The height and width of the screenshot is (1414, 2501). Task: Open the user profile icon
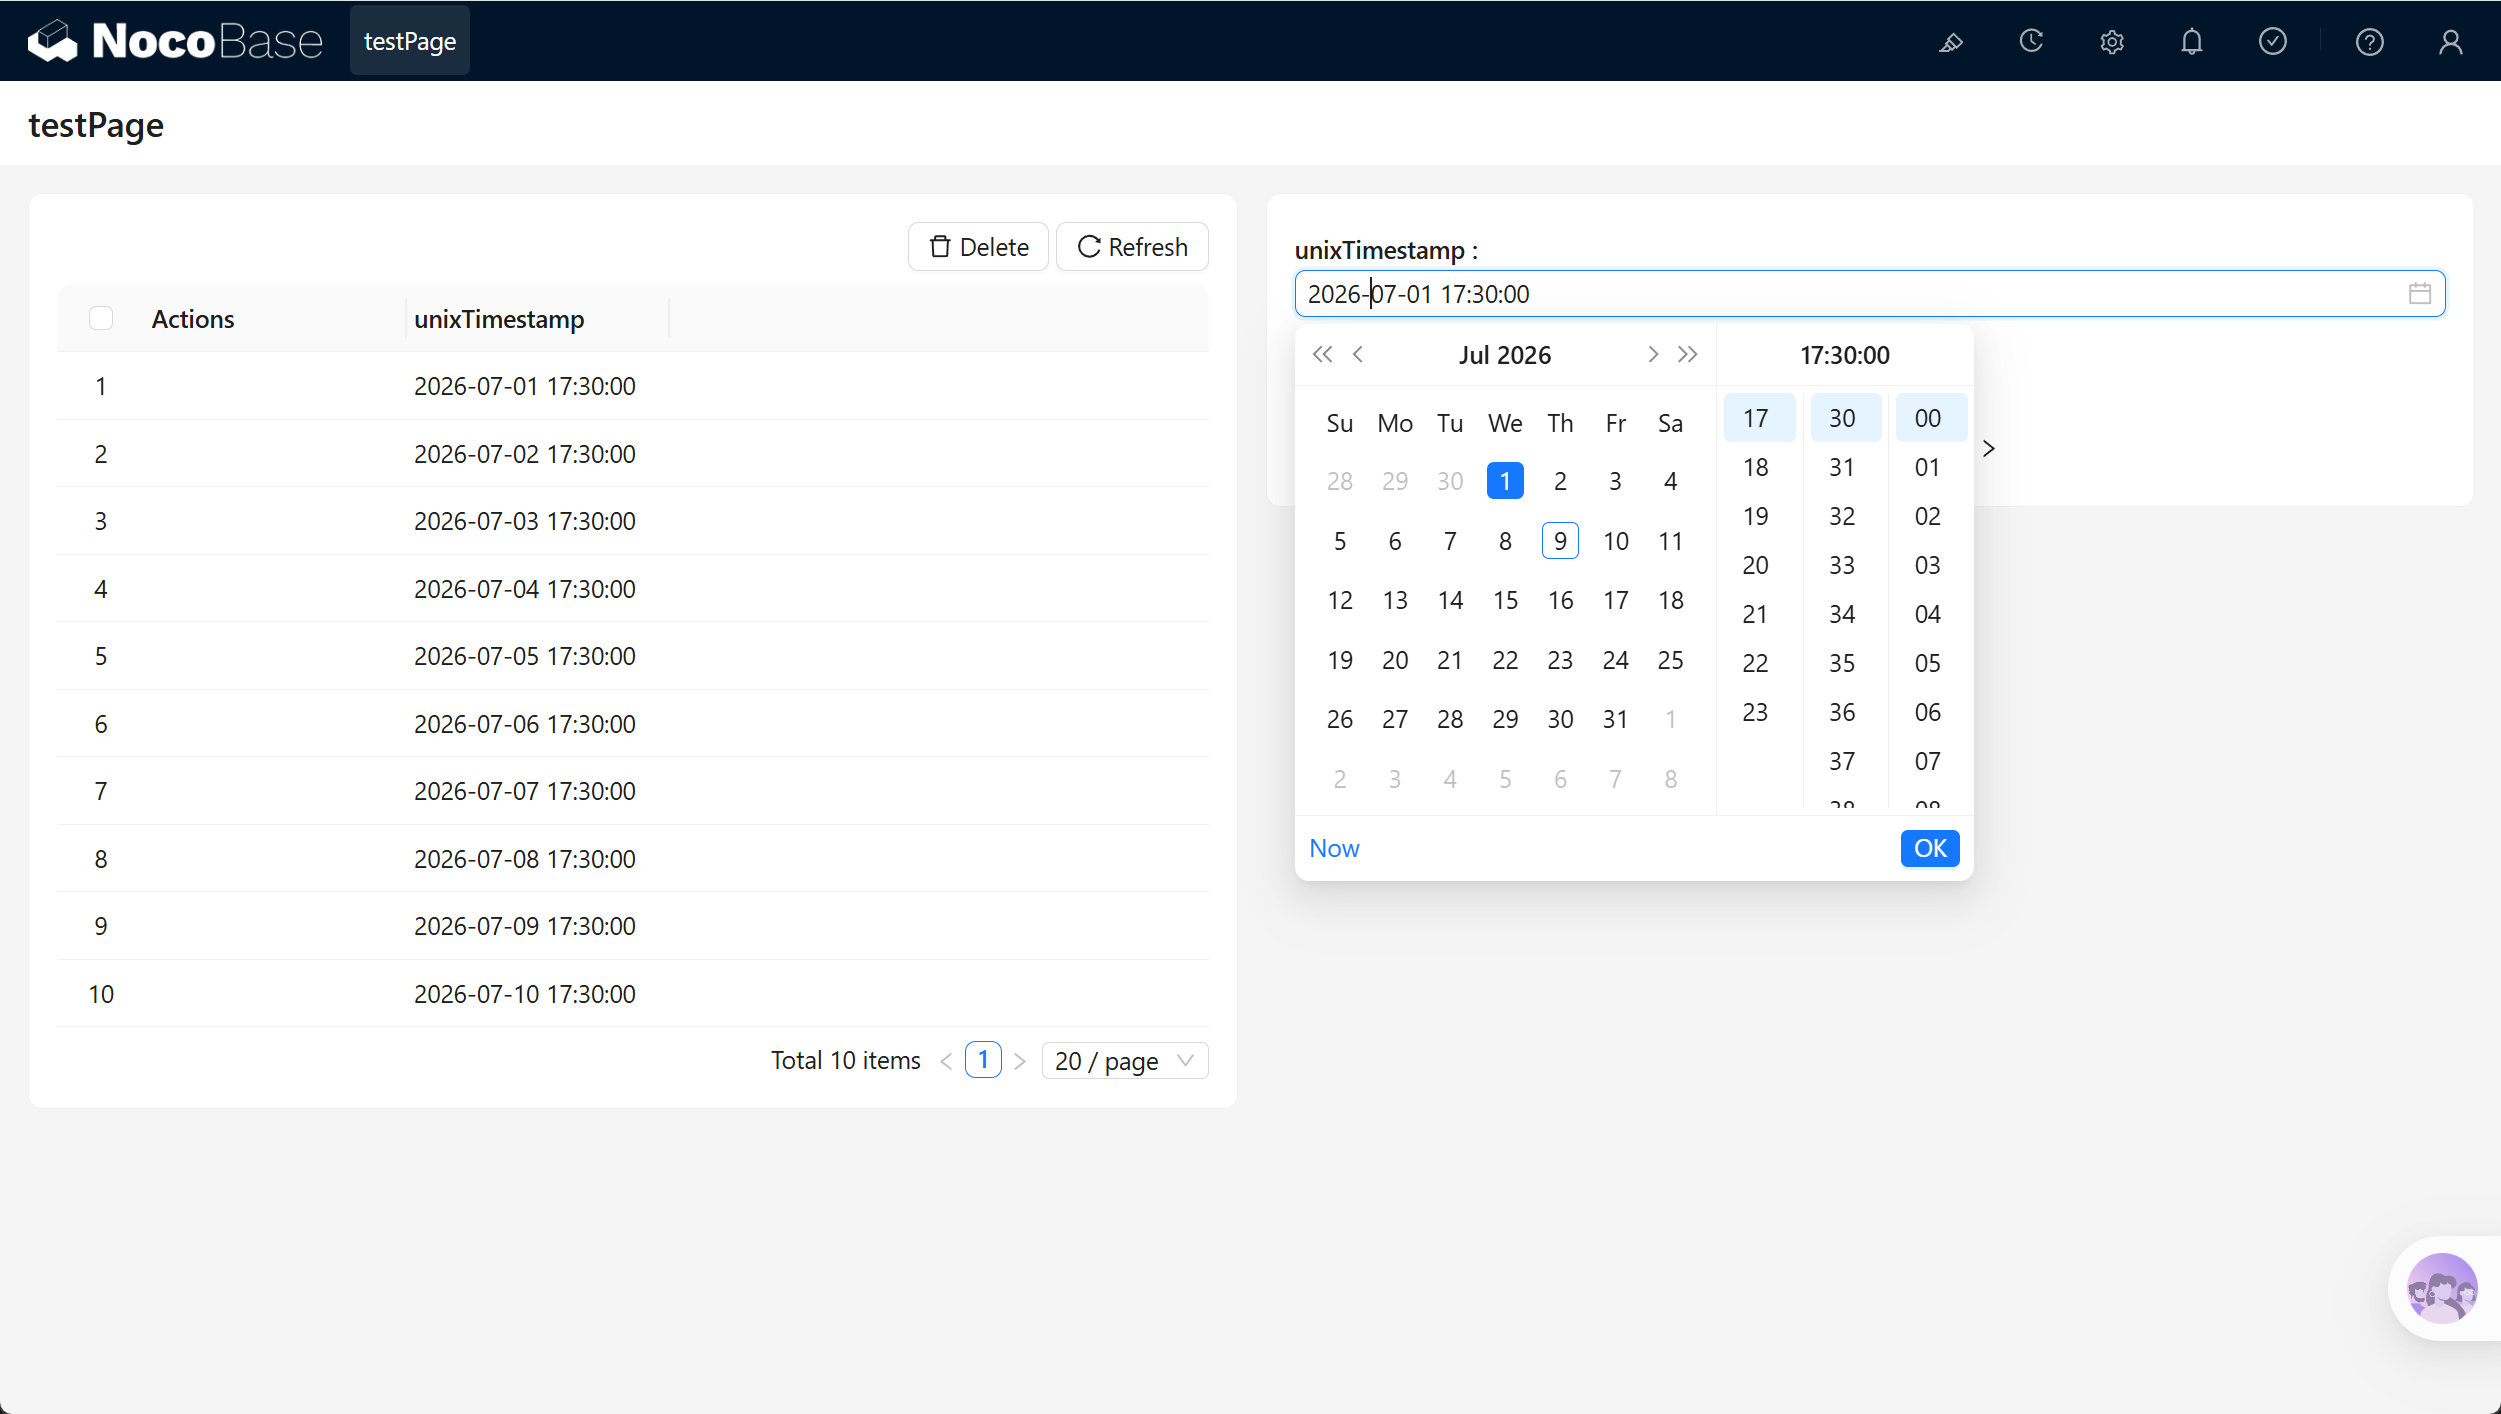pos(2450,42)
